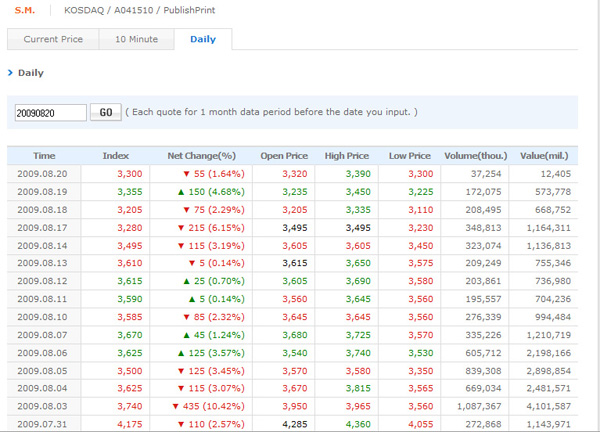
Task: Click the low price 4,055
Action: point(421,424)
